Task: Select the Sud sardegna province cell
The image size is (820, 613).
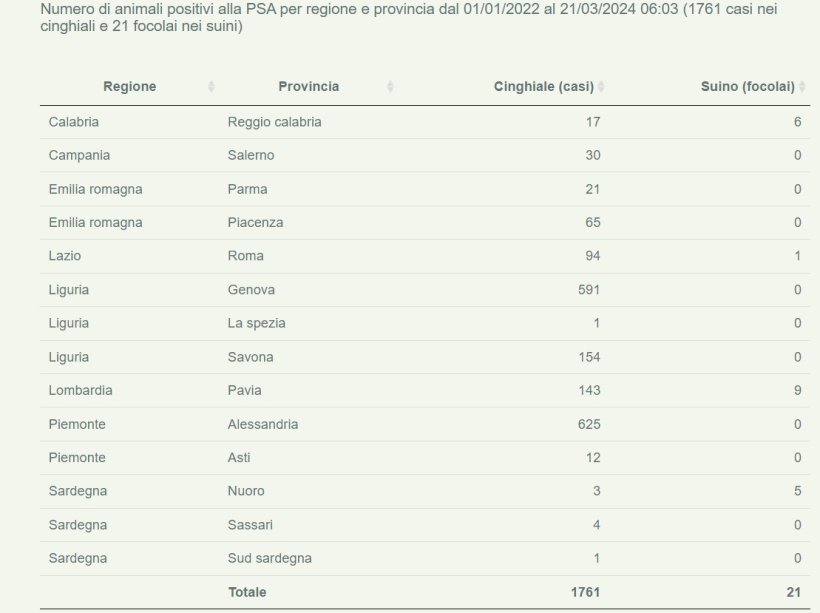Action: (x=270, y=558)
